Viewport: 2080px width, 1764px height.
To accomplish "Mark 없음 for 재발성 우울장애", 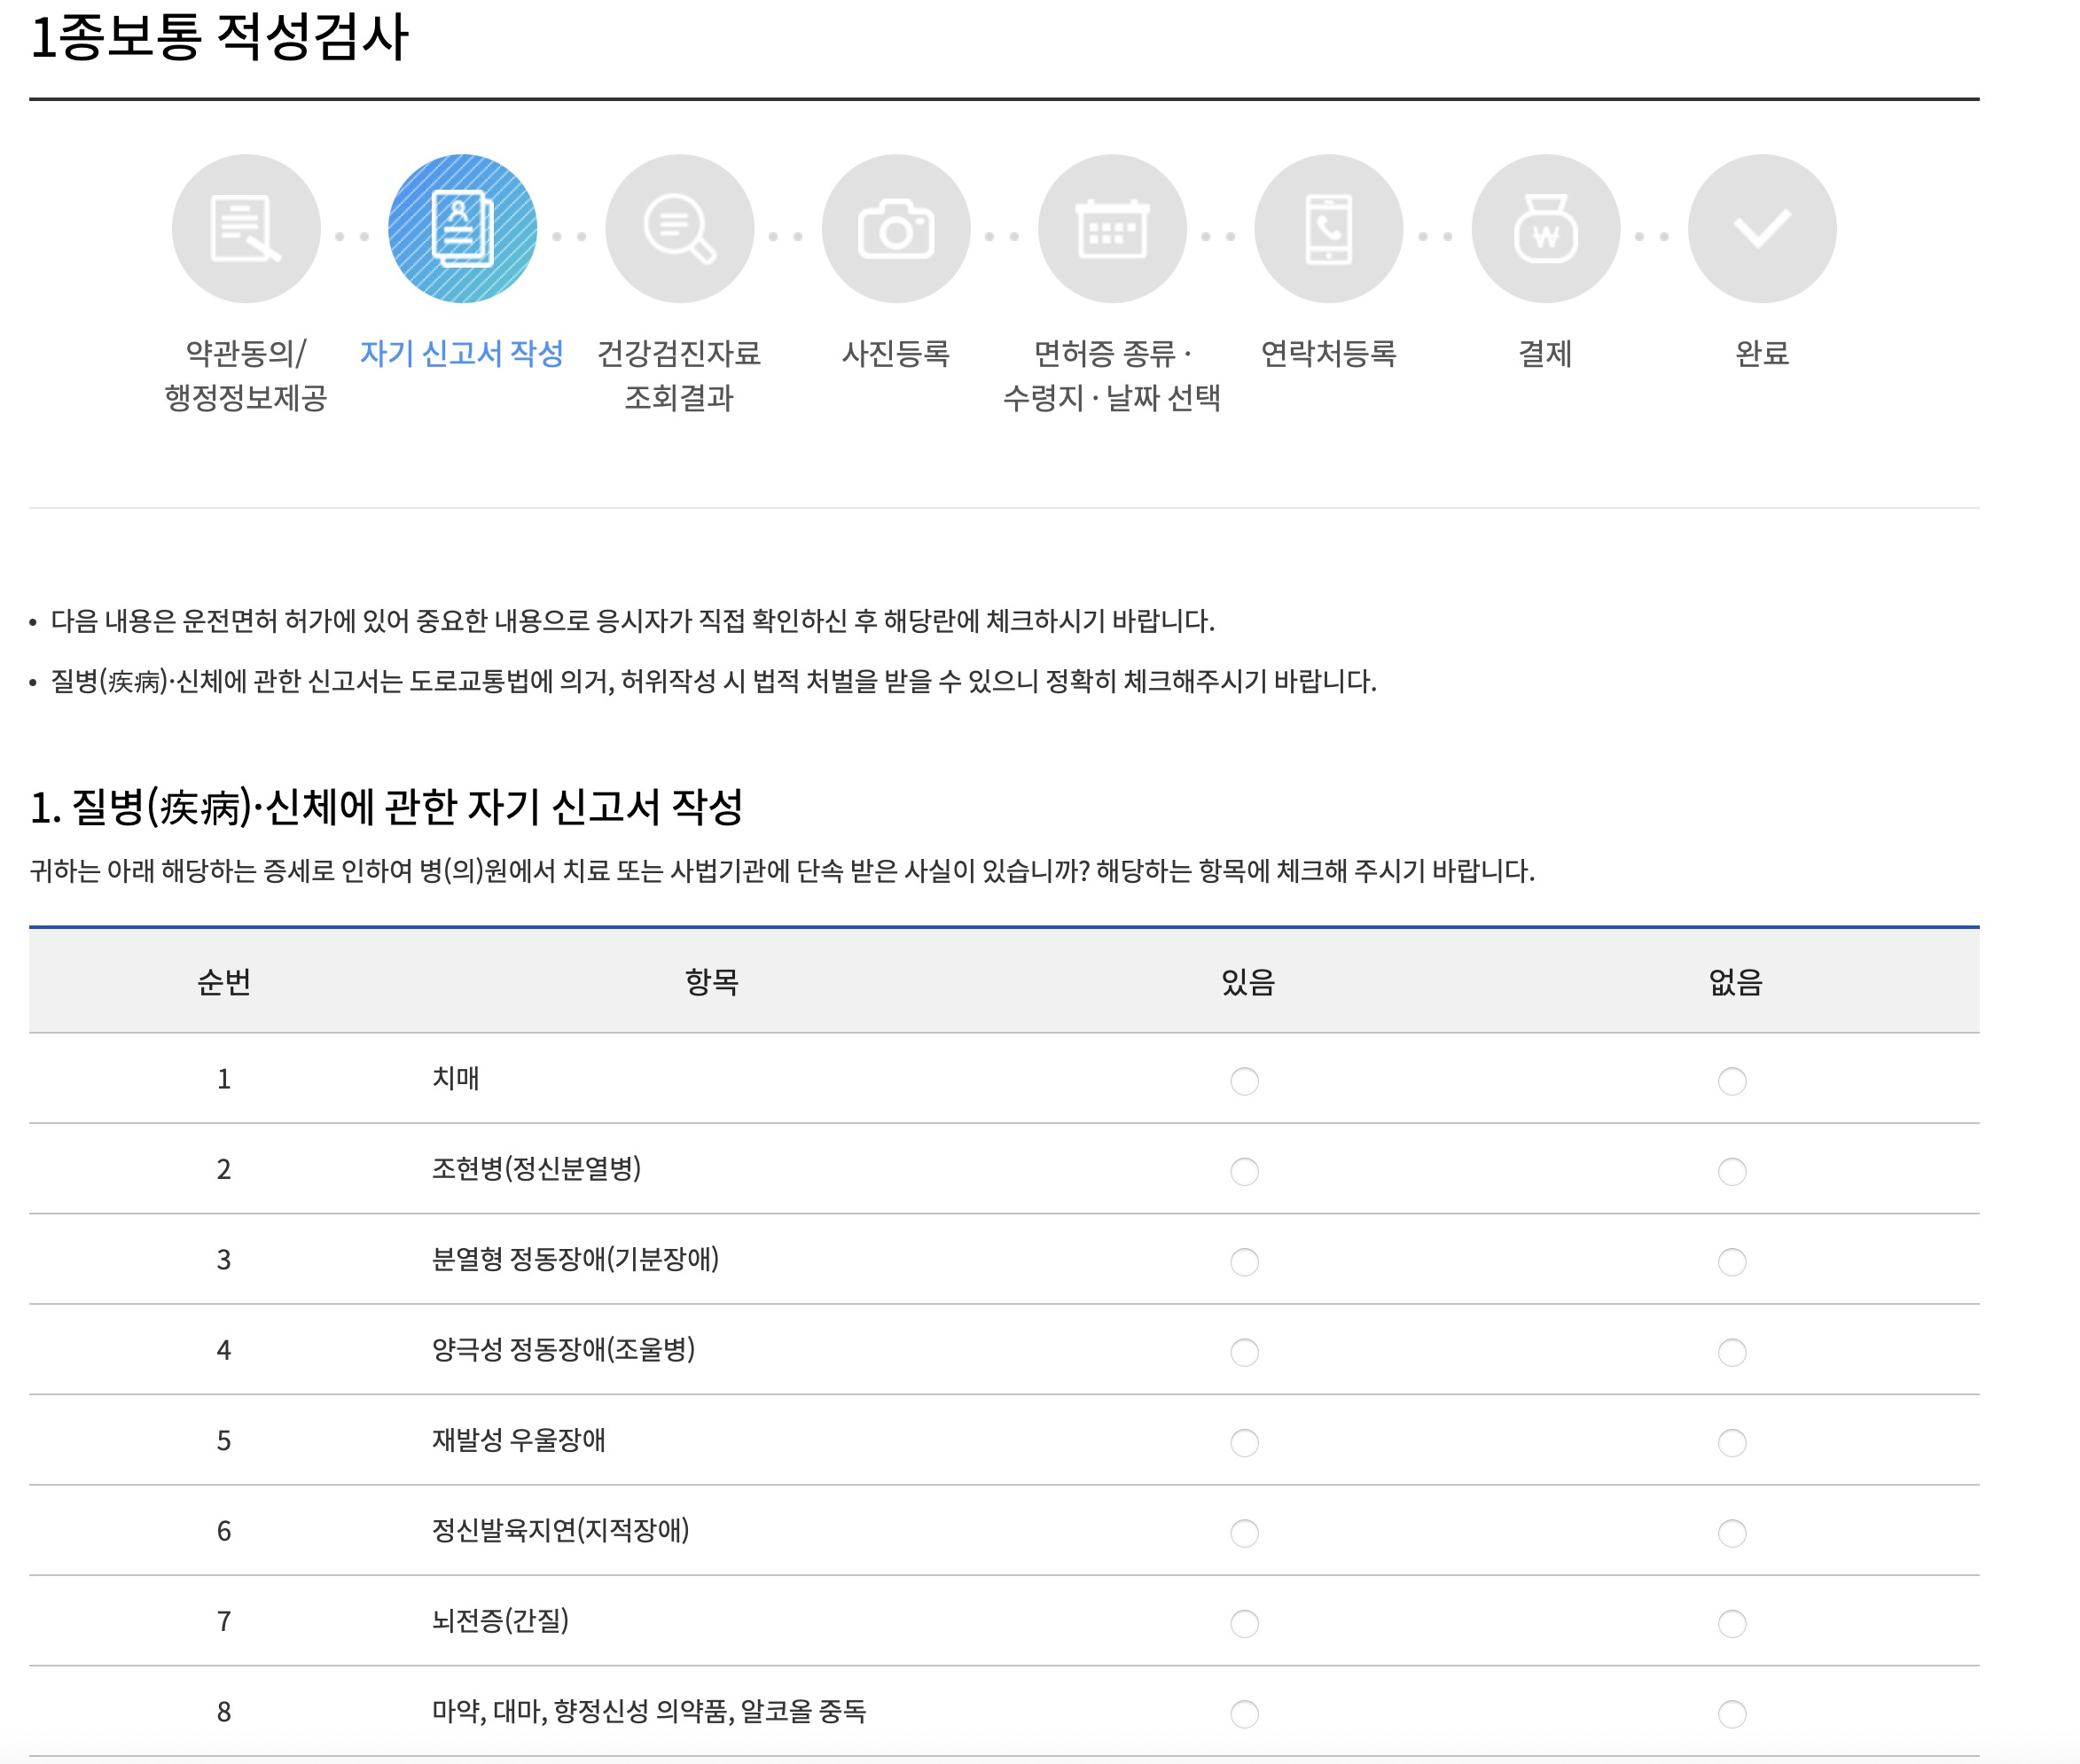I will (x=1731, y=1443).
